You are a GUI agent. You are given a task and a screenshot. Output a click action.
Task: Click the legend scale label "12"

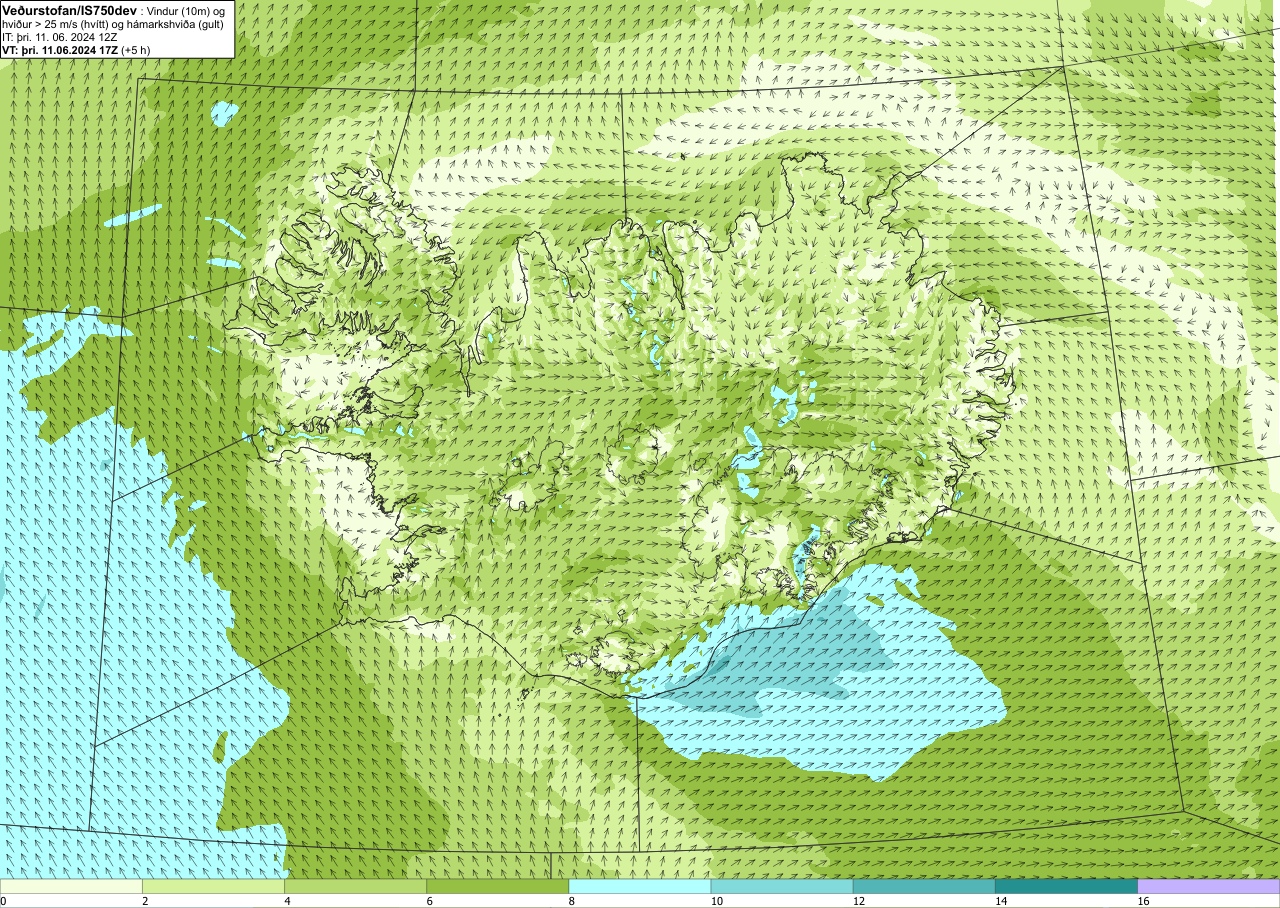coord(858,901)
